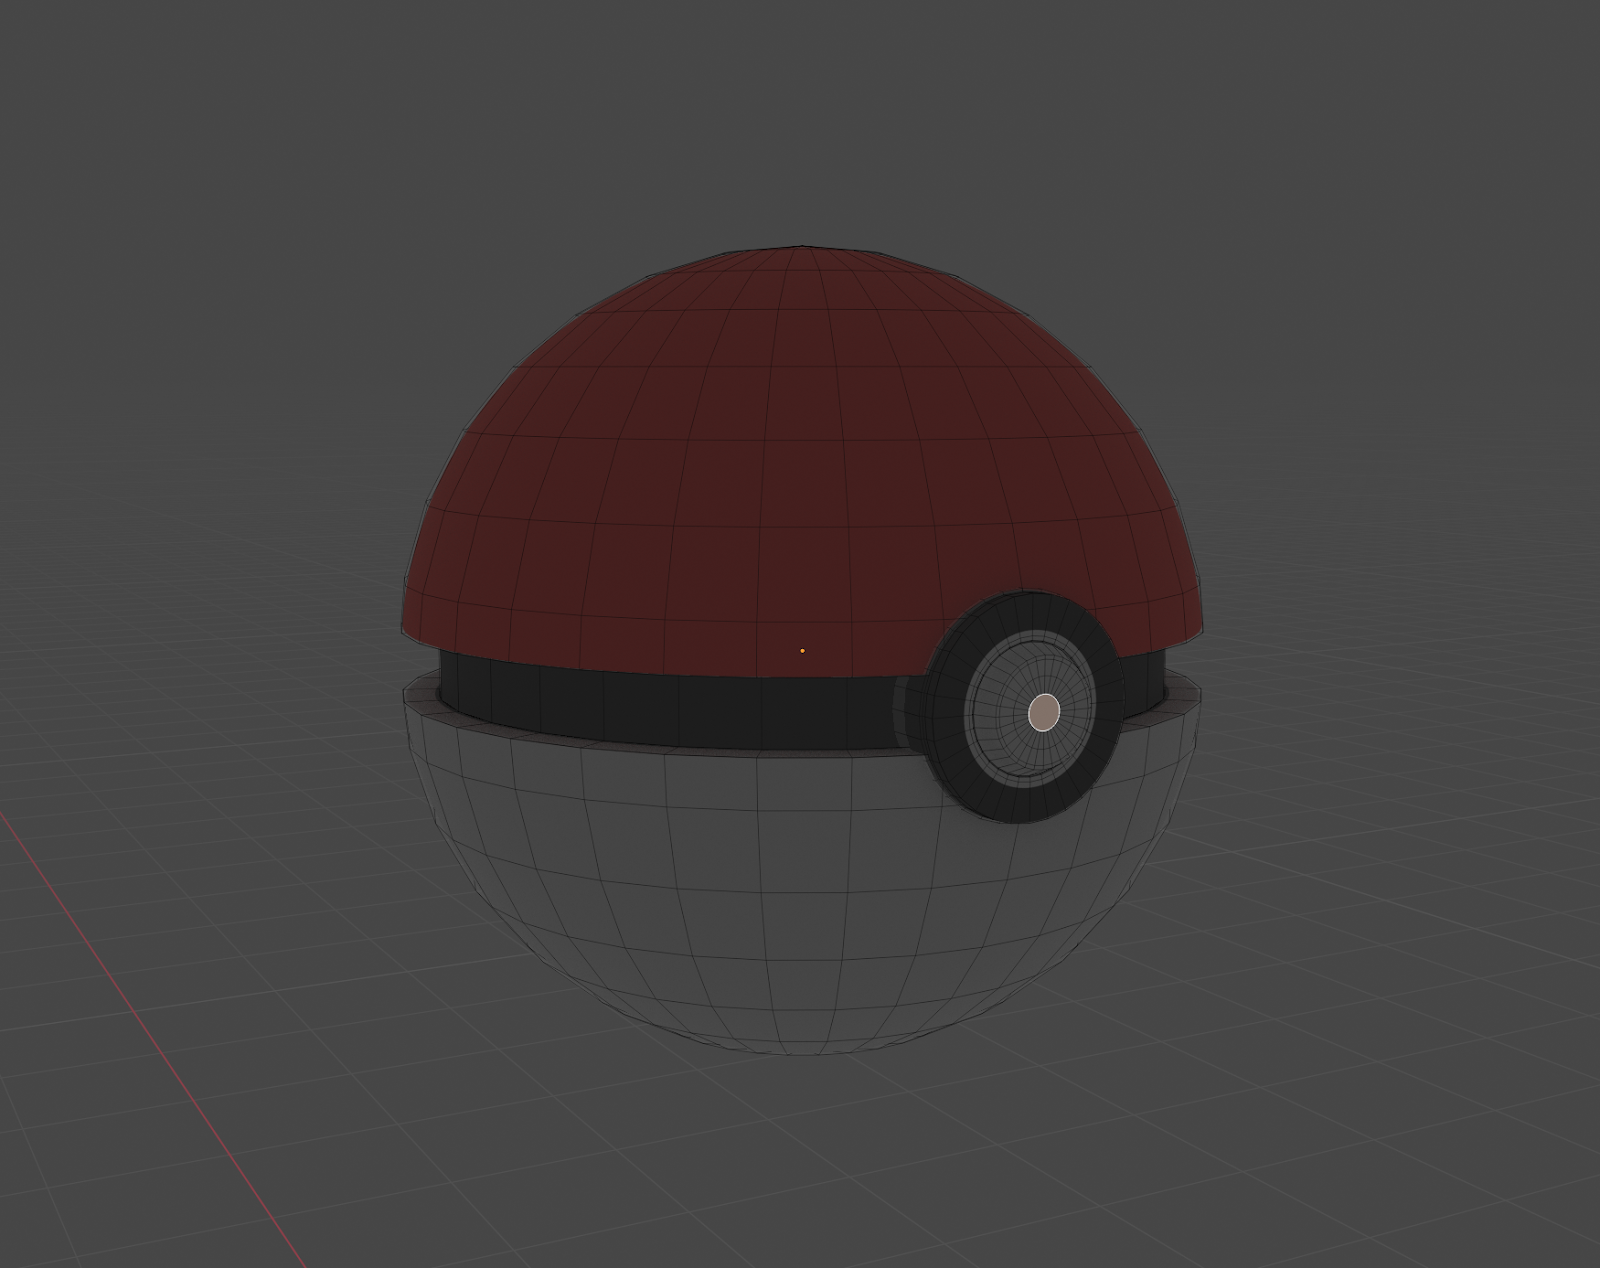Select the red upper hemisphere of the Pokeball
The image size is (1600, 1268).
click(x=800, y=460)
